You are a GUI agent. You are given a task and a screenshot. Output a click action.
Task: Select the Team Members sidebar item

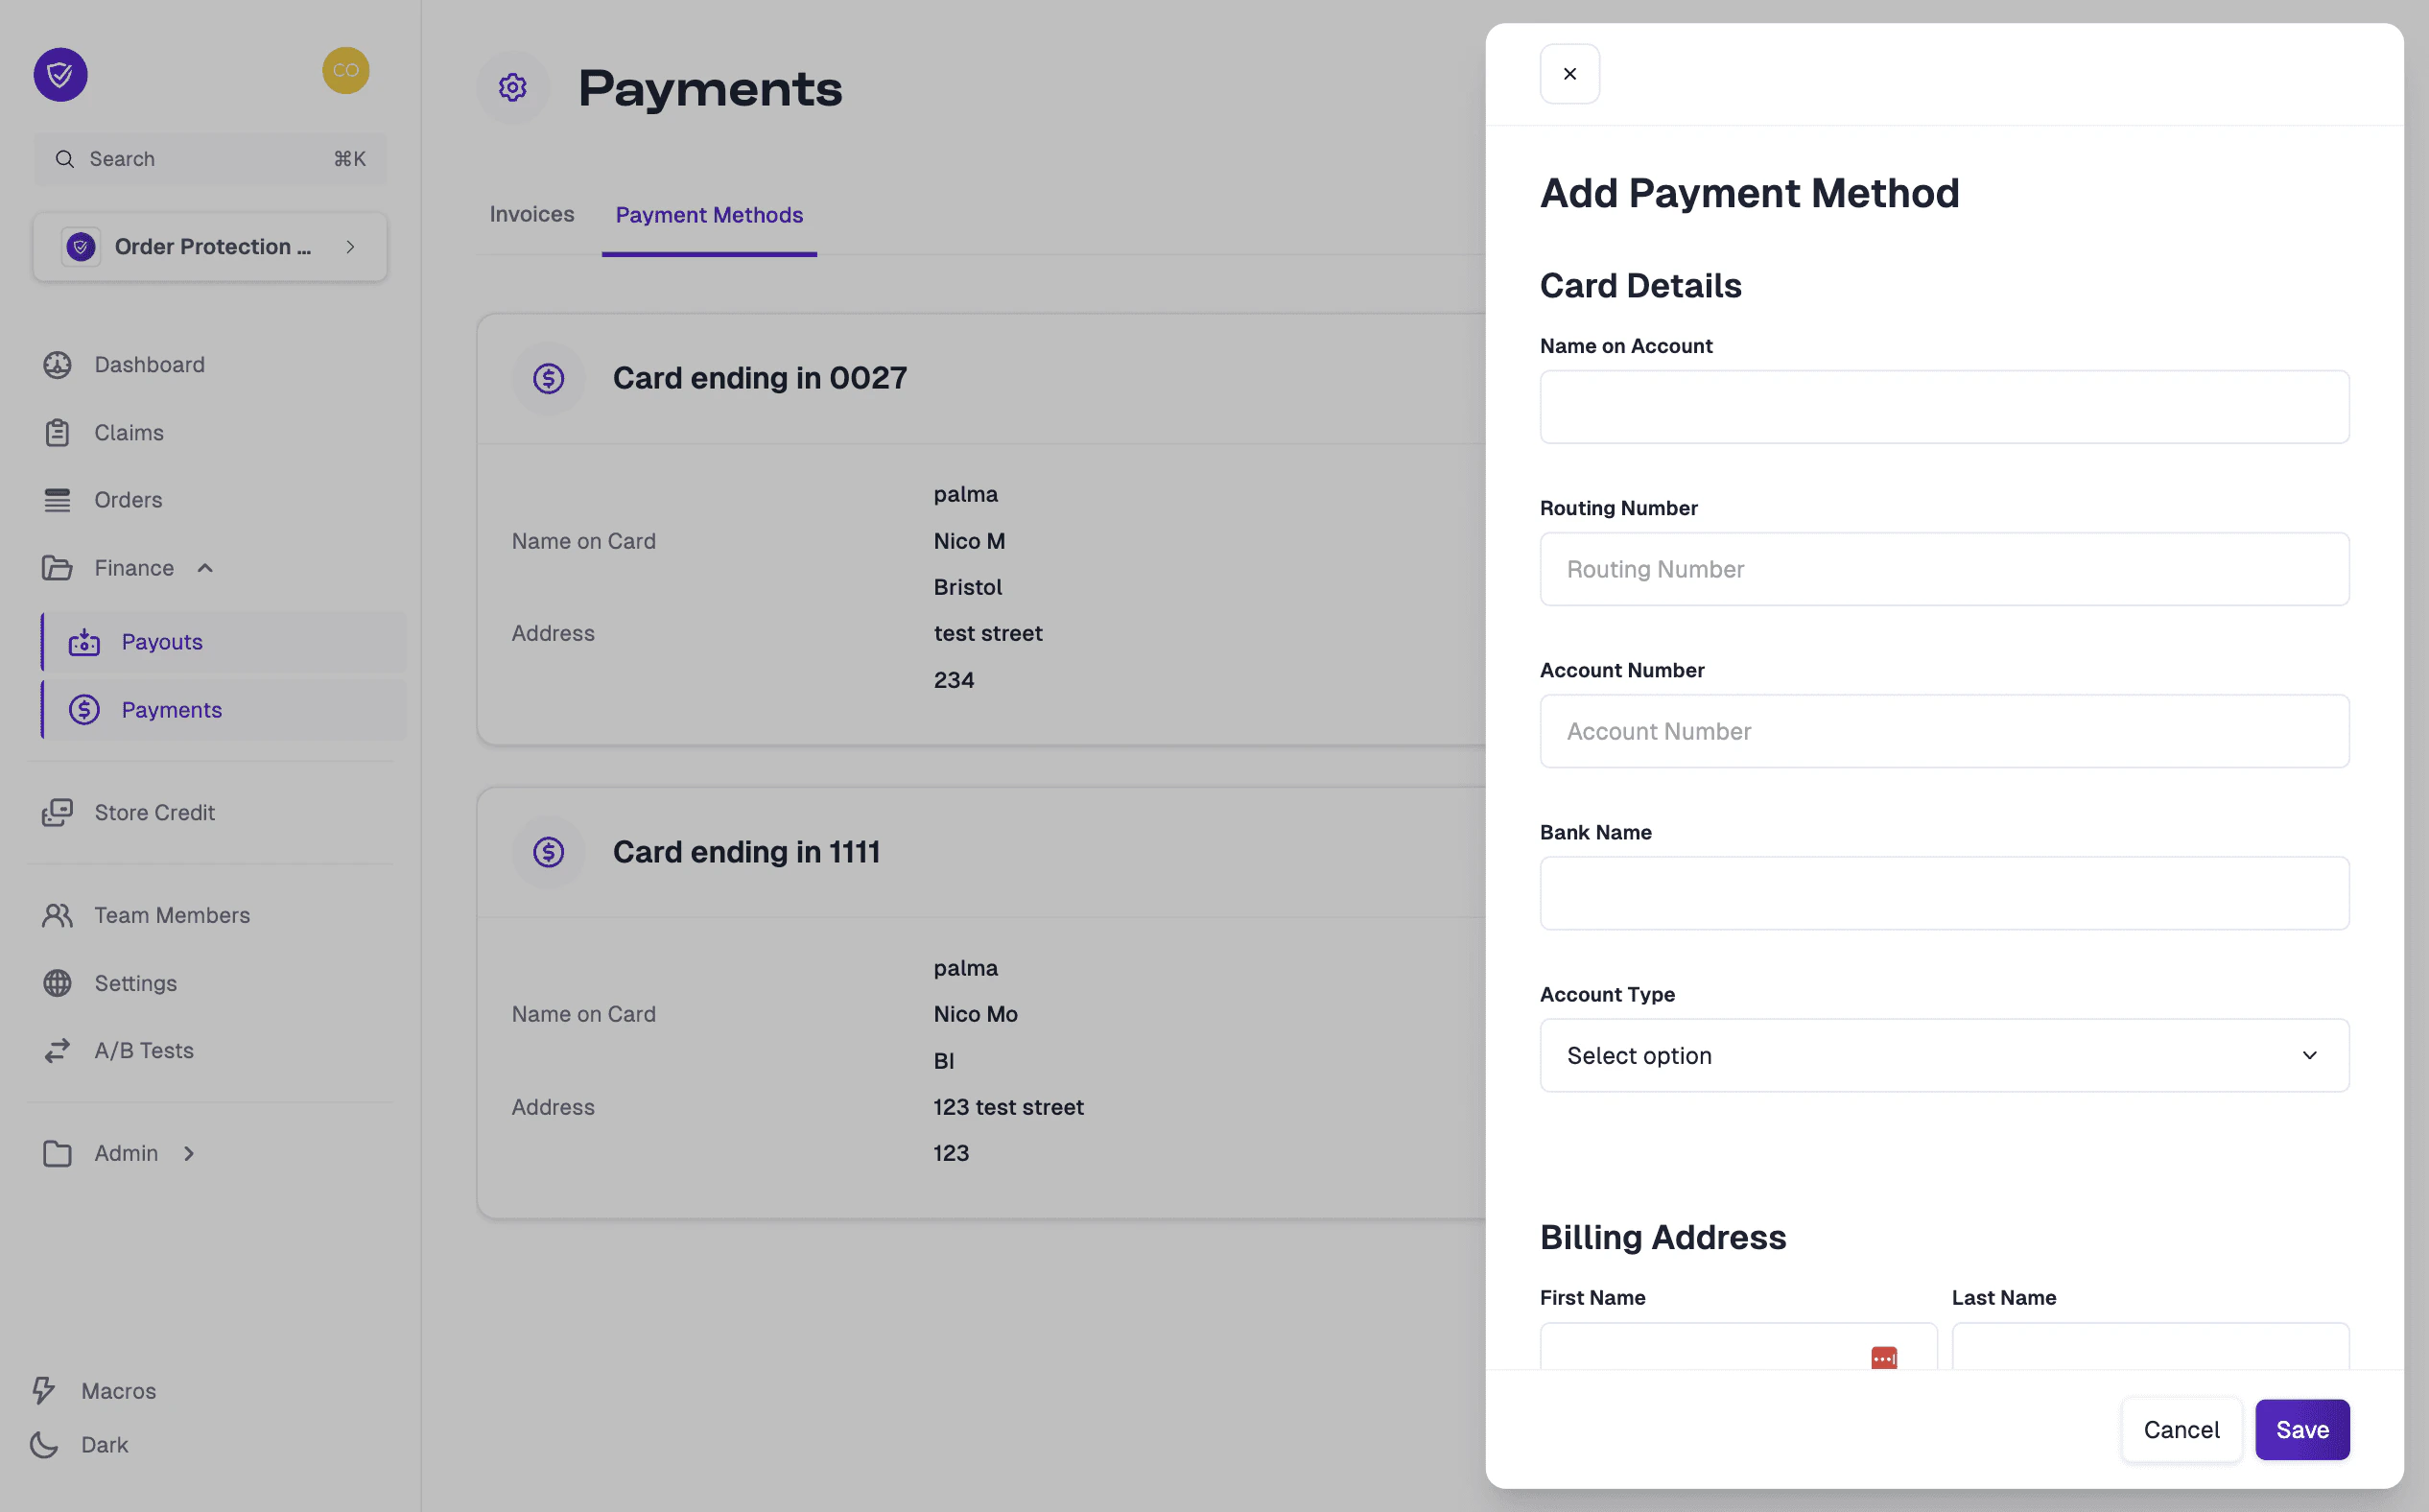tap(172, 915)
